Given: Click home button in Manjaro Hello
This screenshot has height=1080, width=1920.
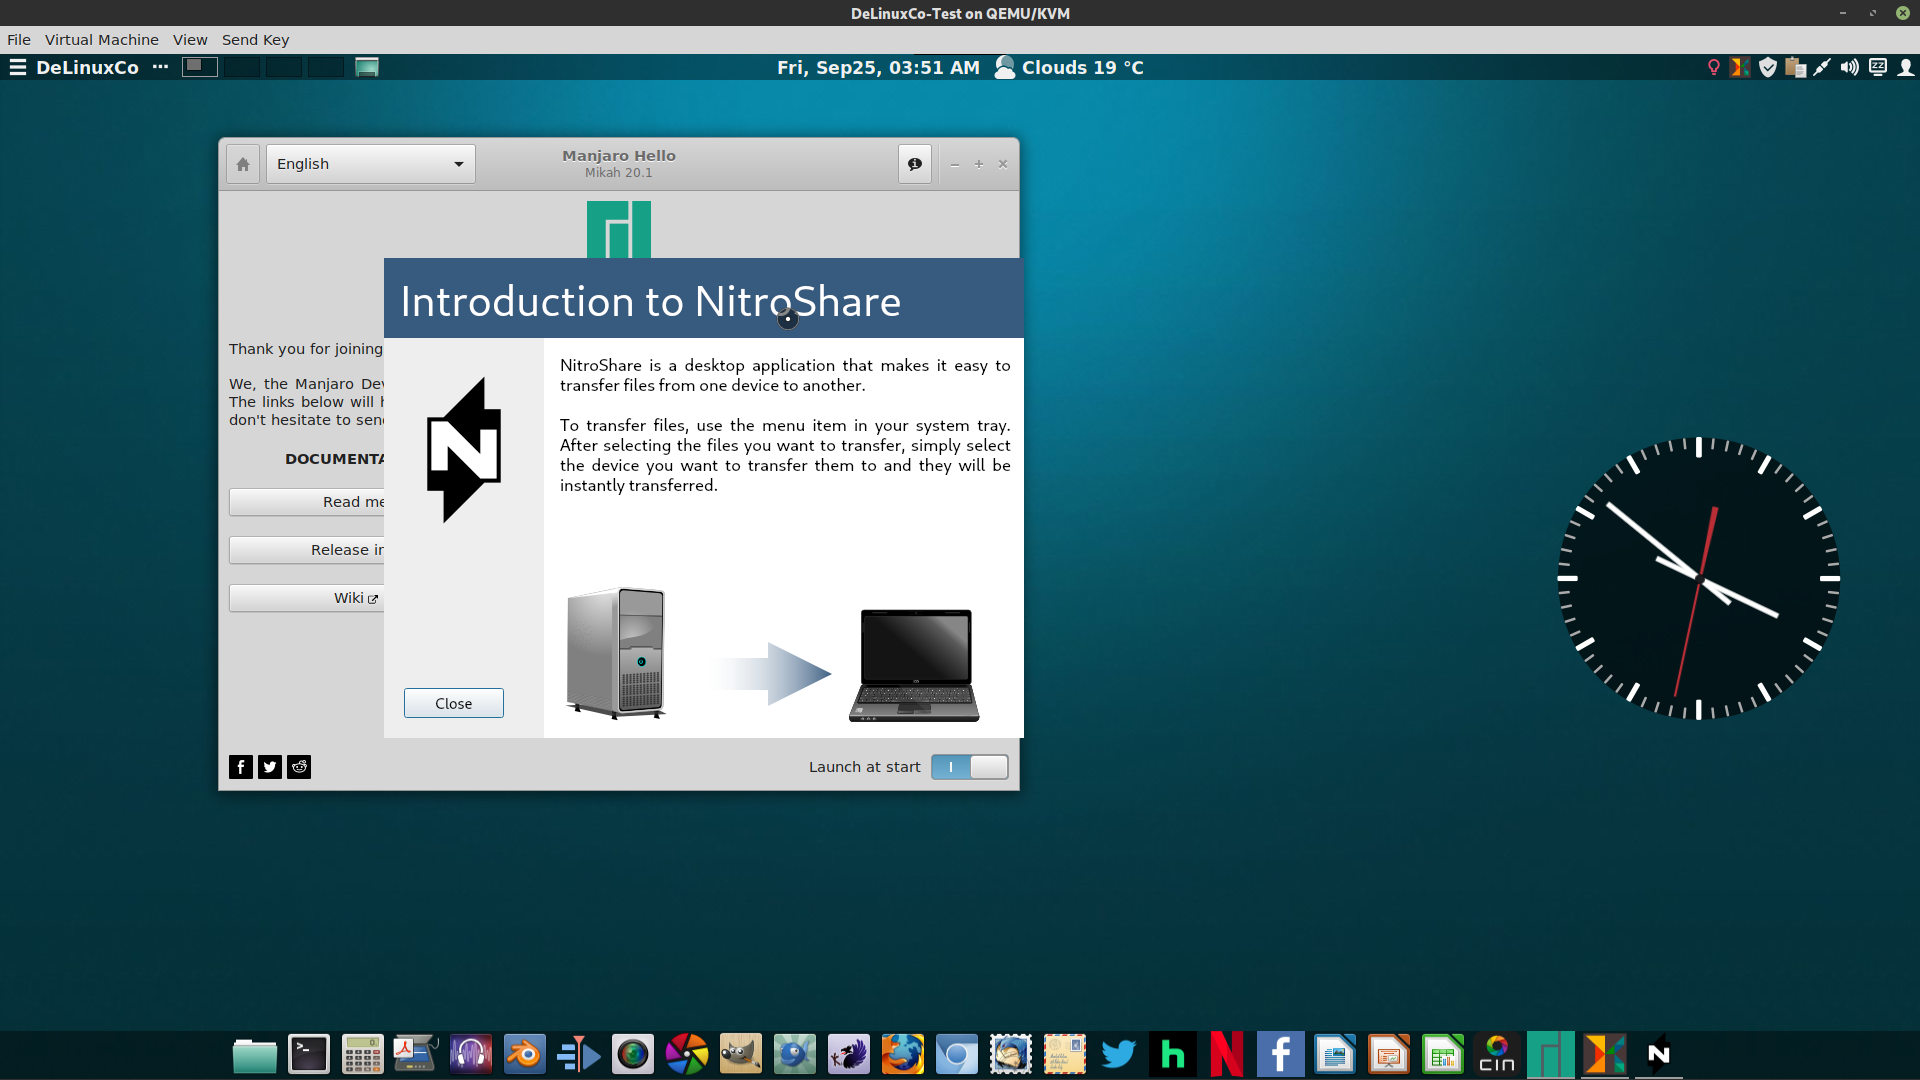Looking at the screenshot, I should (243, 164).
